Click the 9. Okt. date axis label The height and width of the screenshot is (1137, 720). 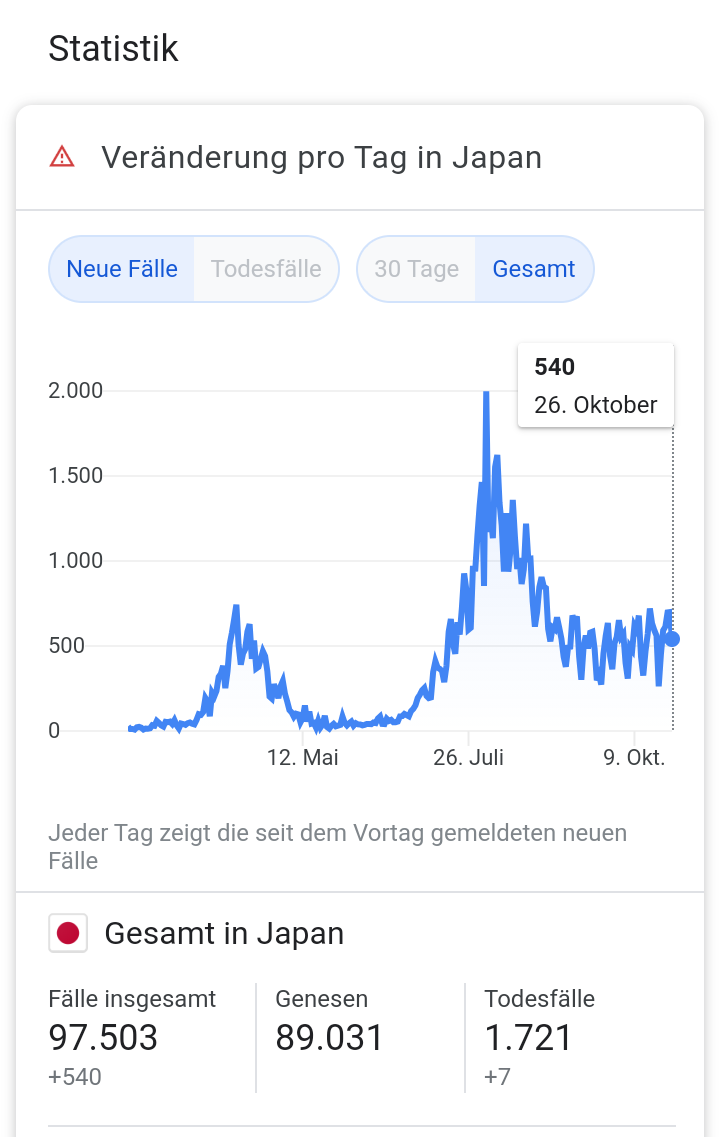634,758
